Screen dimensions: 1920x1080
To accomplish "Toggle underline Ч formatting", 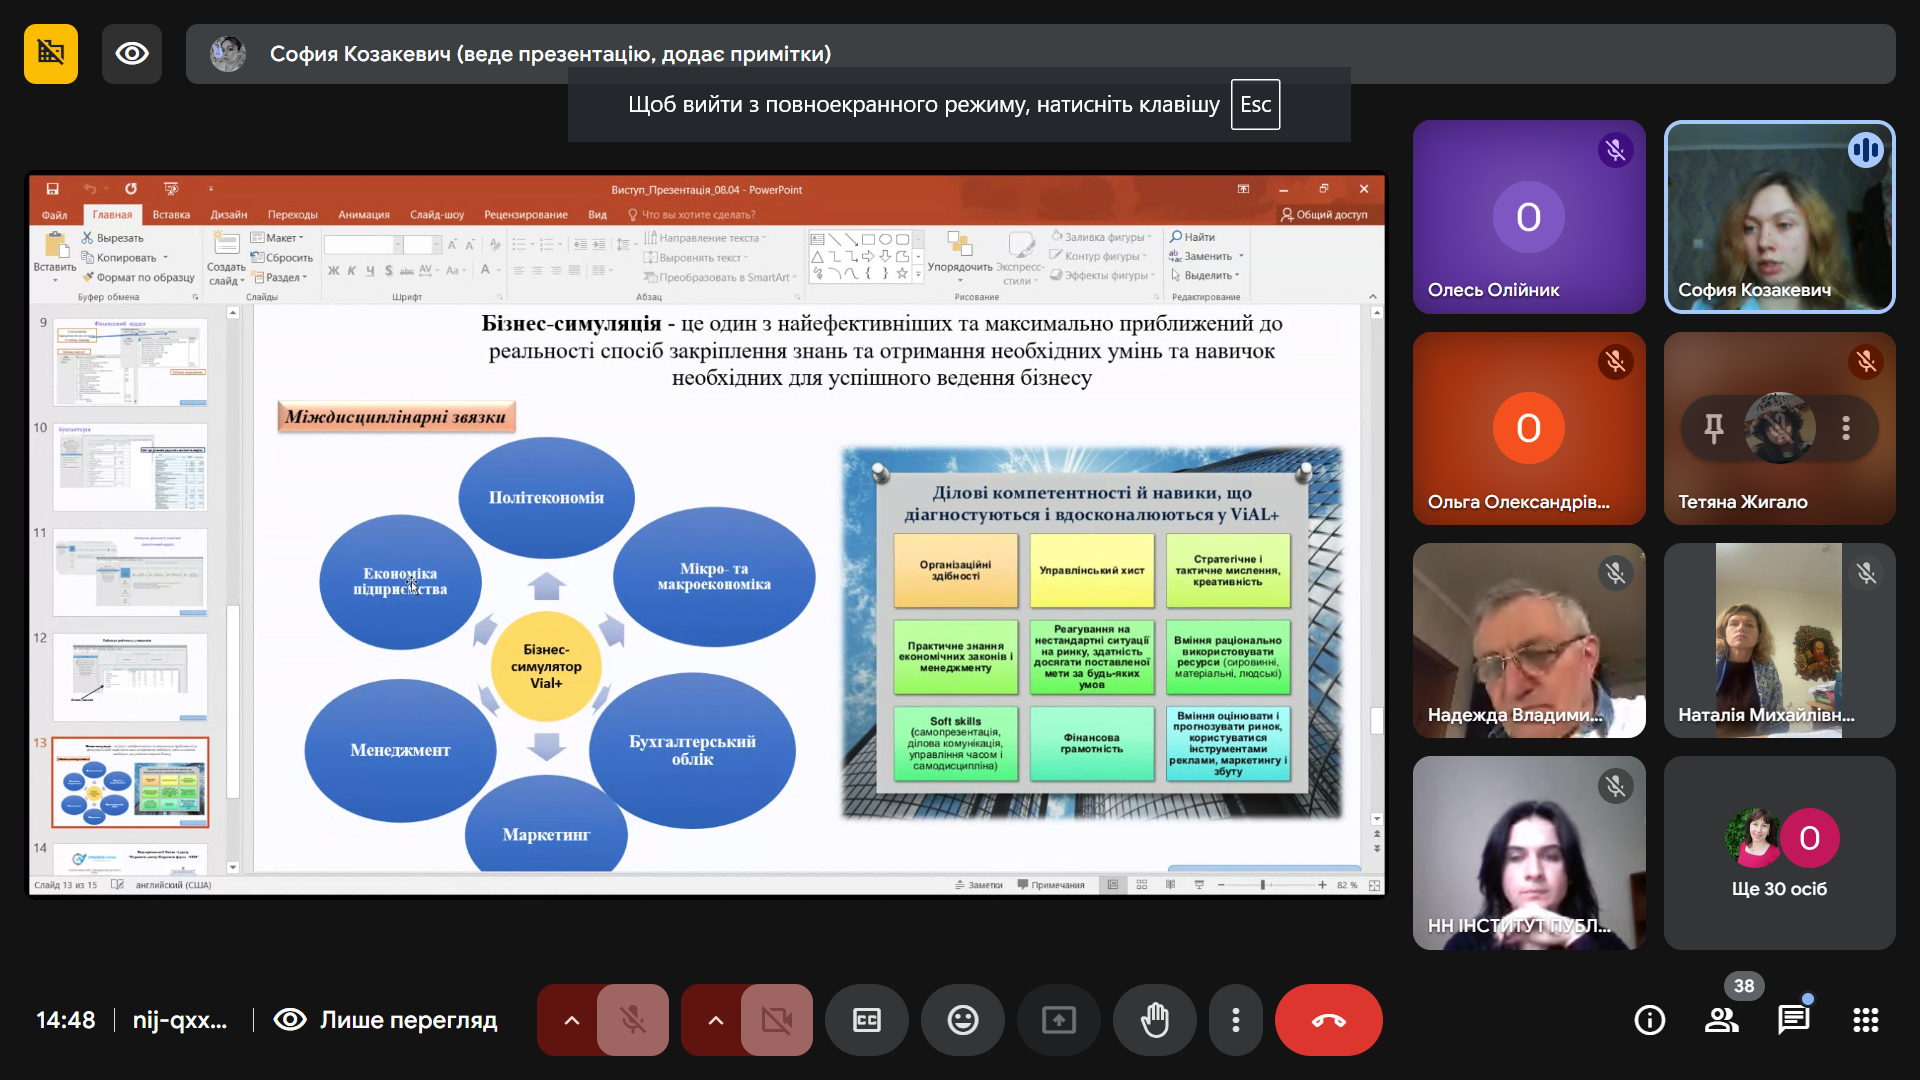I will pos(370,271).
